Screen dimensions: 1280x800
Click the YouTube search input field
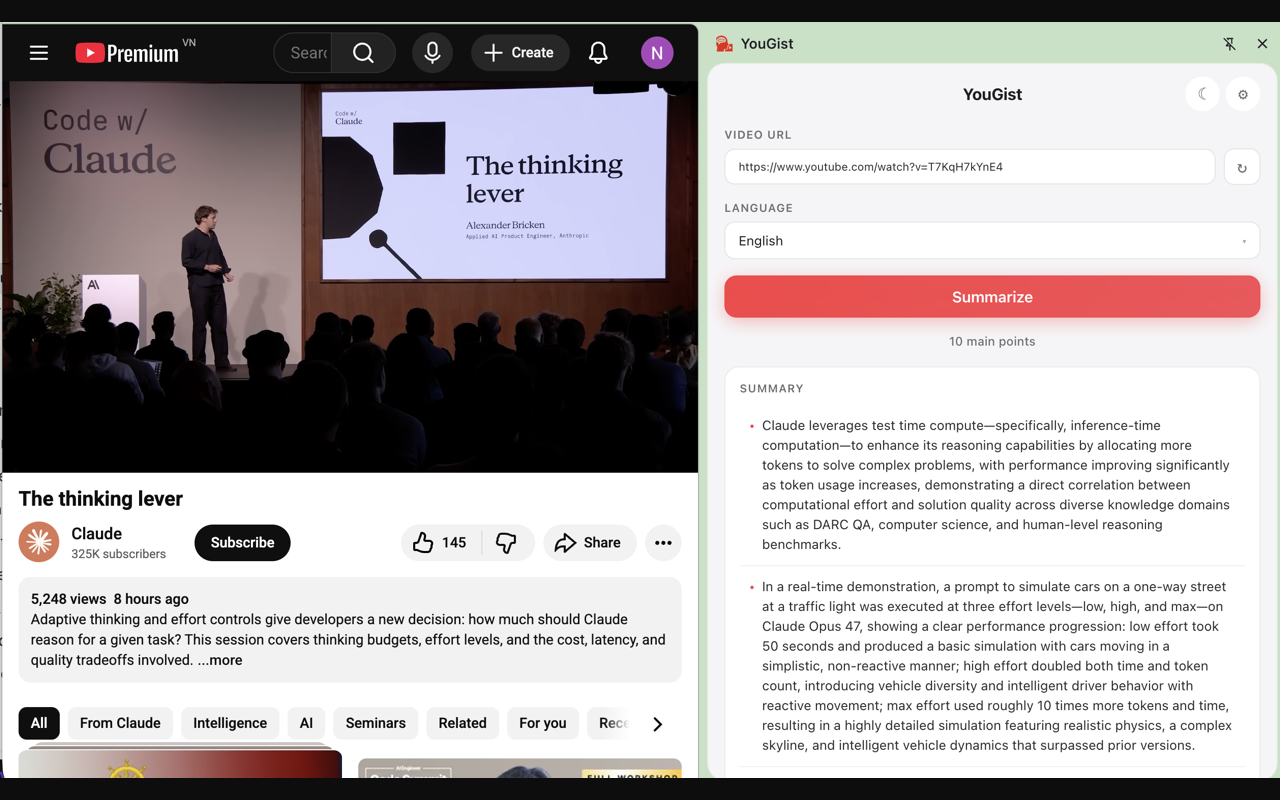tap(304, 53)
